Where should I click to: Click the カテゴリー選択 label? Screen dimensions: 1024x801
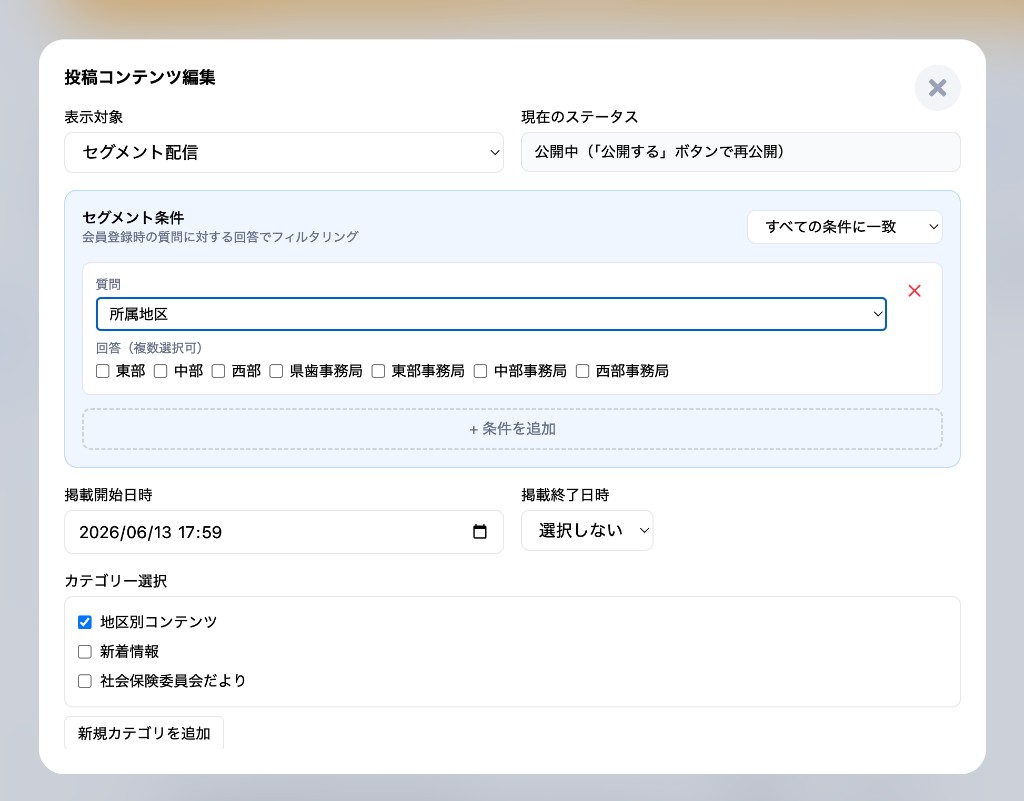click(x=116, y=581)
